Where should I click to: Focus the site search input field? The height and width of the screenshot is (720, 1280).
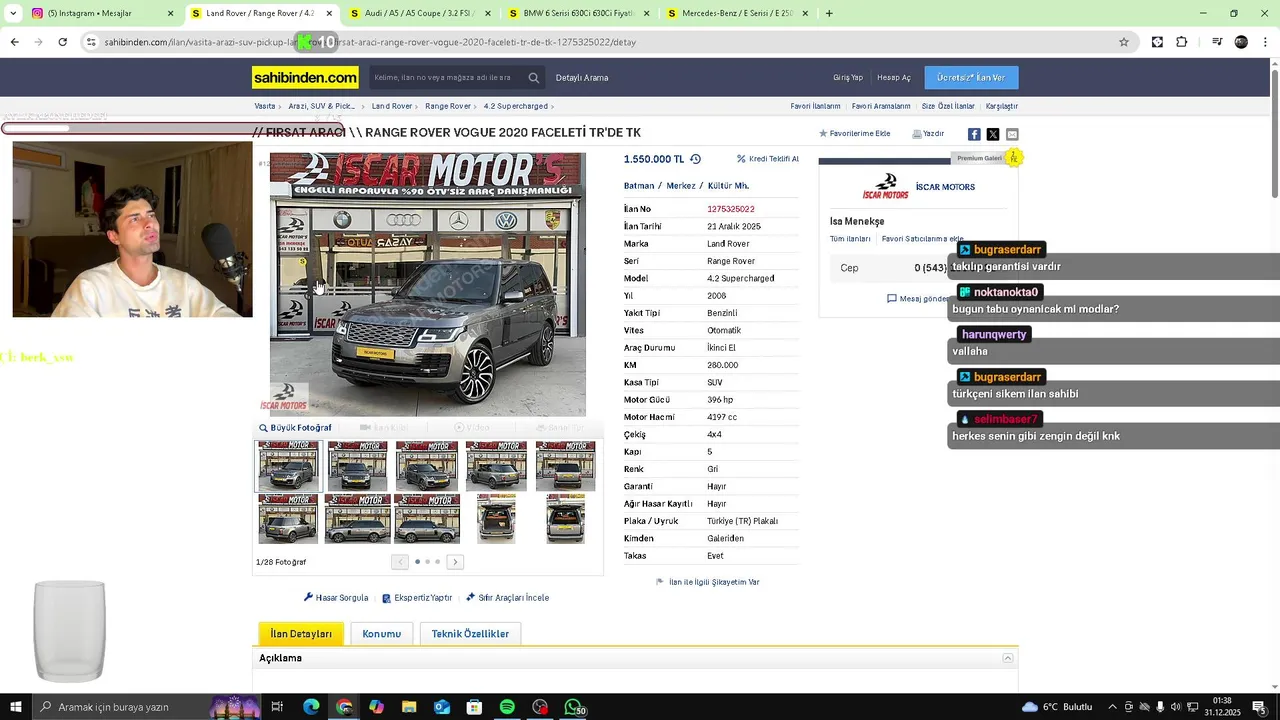click(x=445, y=78)
